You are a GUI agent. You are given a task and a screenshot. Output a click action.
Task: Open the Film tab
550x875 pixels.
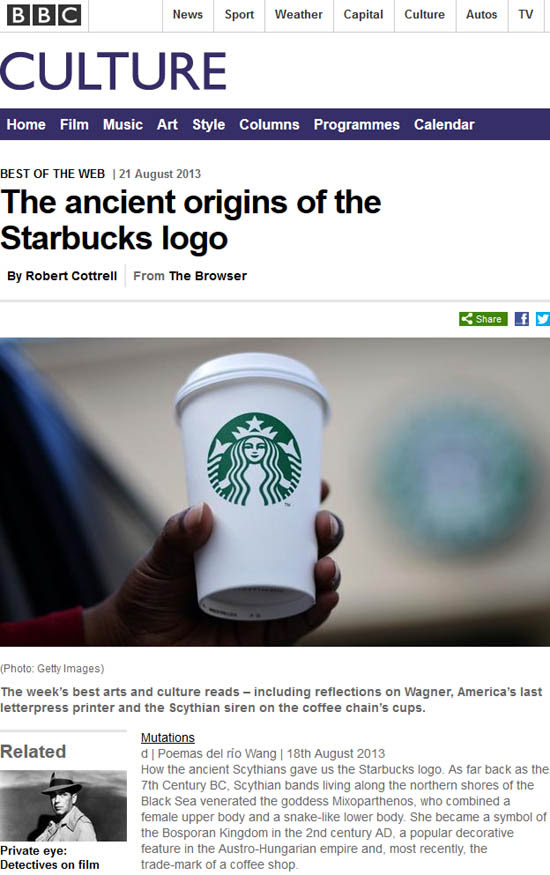click(74, 124)
